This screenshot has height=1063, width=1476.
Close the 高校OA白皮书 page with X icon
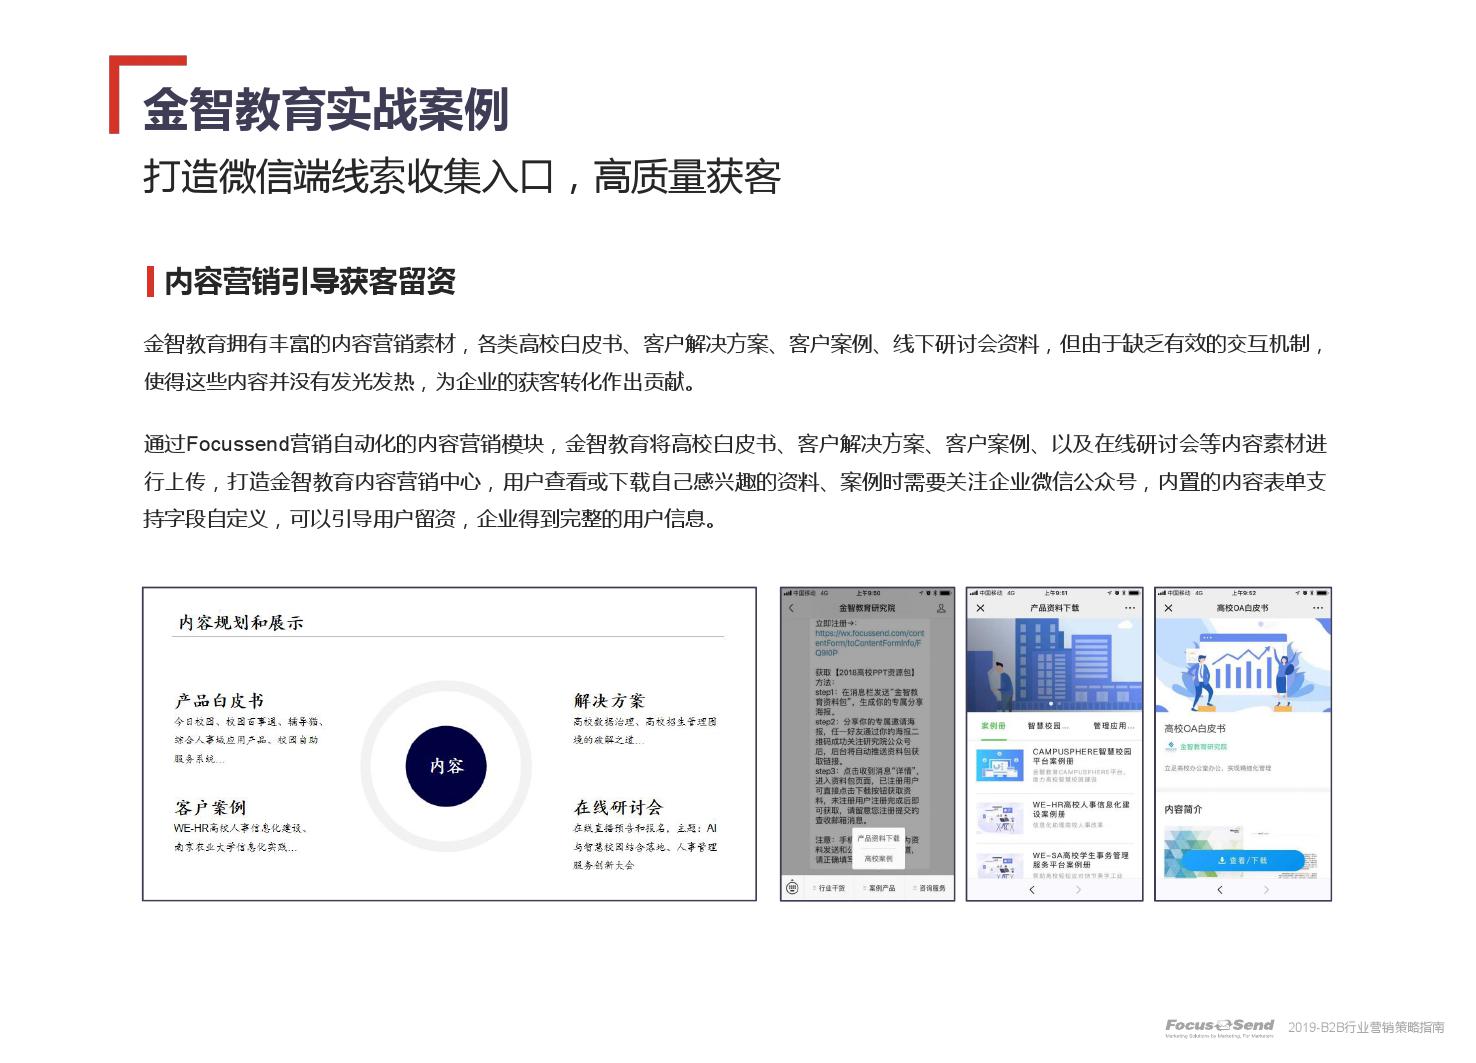(x=1168, y=608)
